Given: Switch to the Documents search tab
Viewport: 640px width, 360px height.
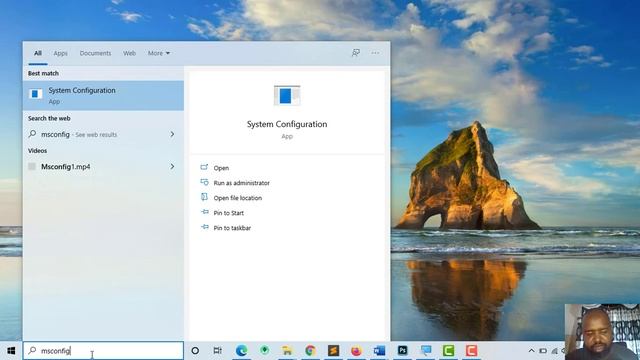Looking at the screenshot, I should click(95, 53).
